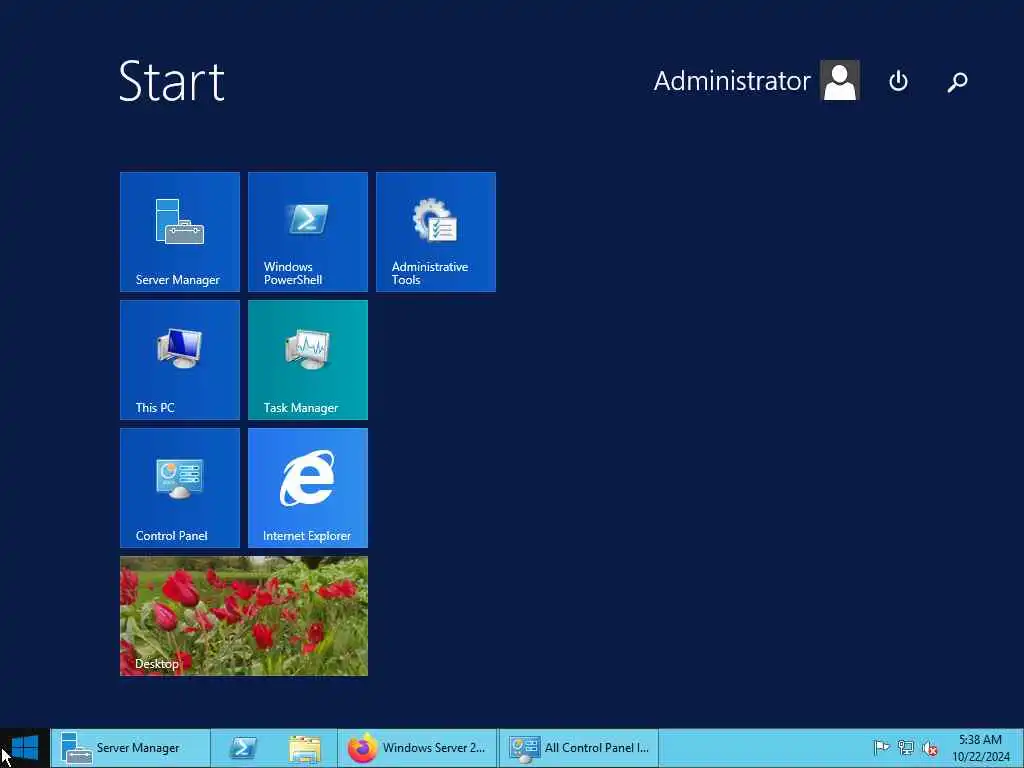
Task: Open the Administrative Tools tile
Action: tap(436, 232)
